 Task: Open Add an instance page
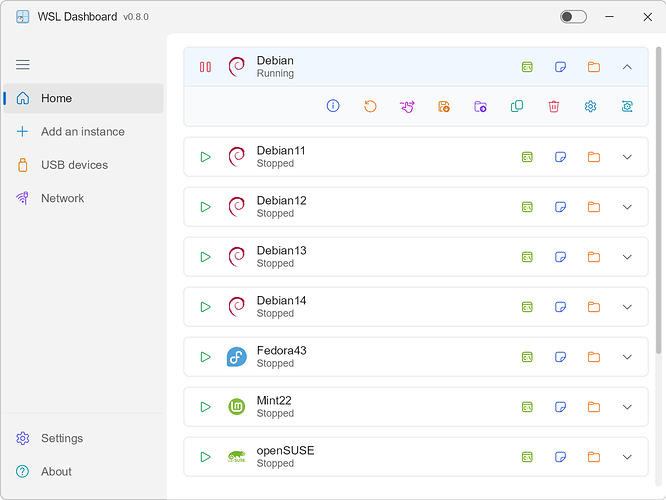pos(83,132)
